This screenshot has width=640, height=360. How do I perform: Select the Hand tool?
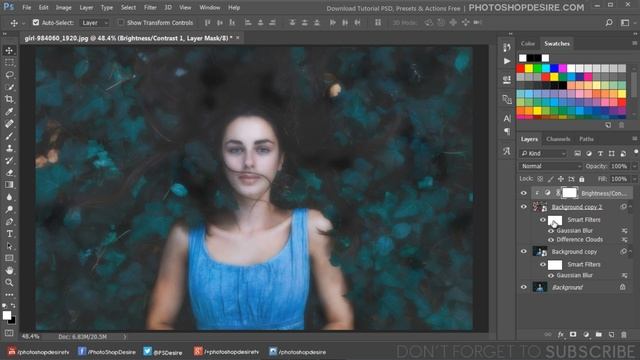click(x=9, y=270)
